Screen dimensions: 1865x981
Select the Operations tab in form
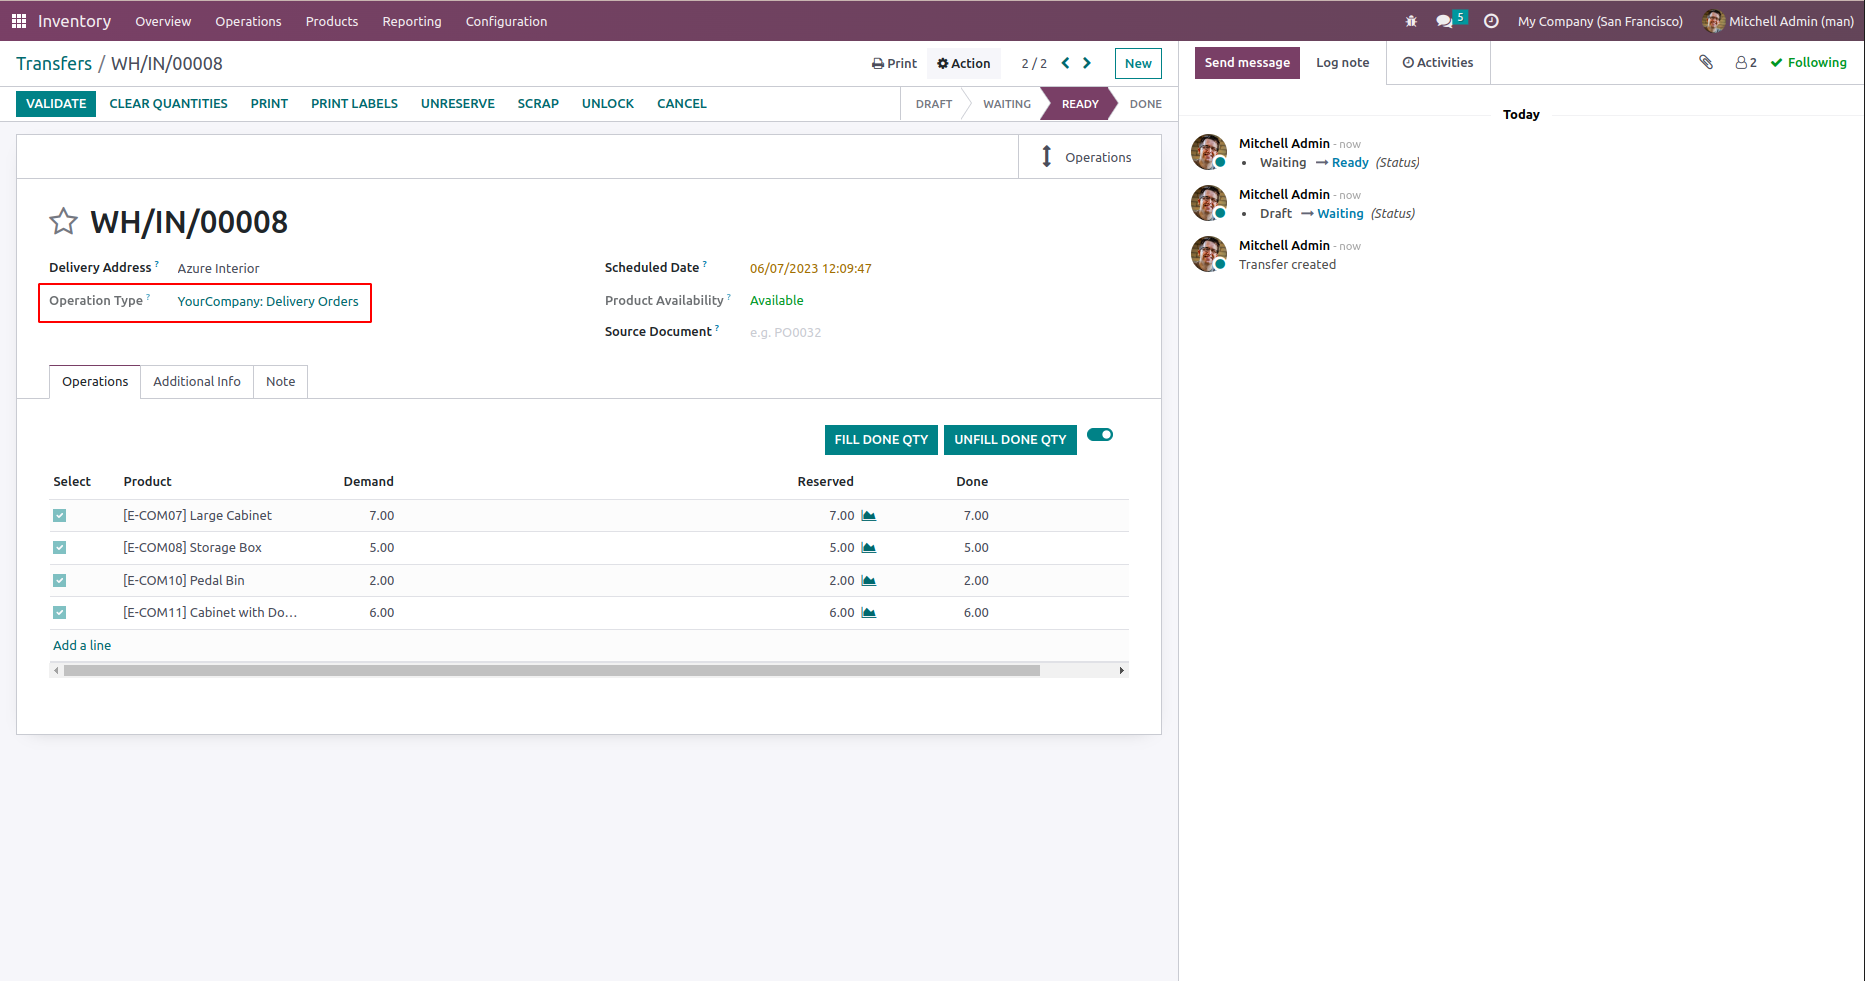click(x=95, y=382)
